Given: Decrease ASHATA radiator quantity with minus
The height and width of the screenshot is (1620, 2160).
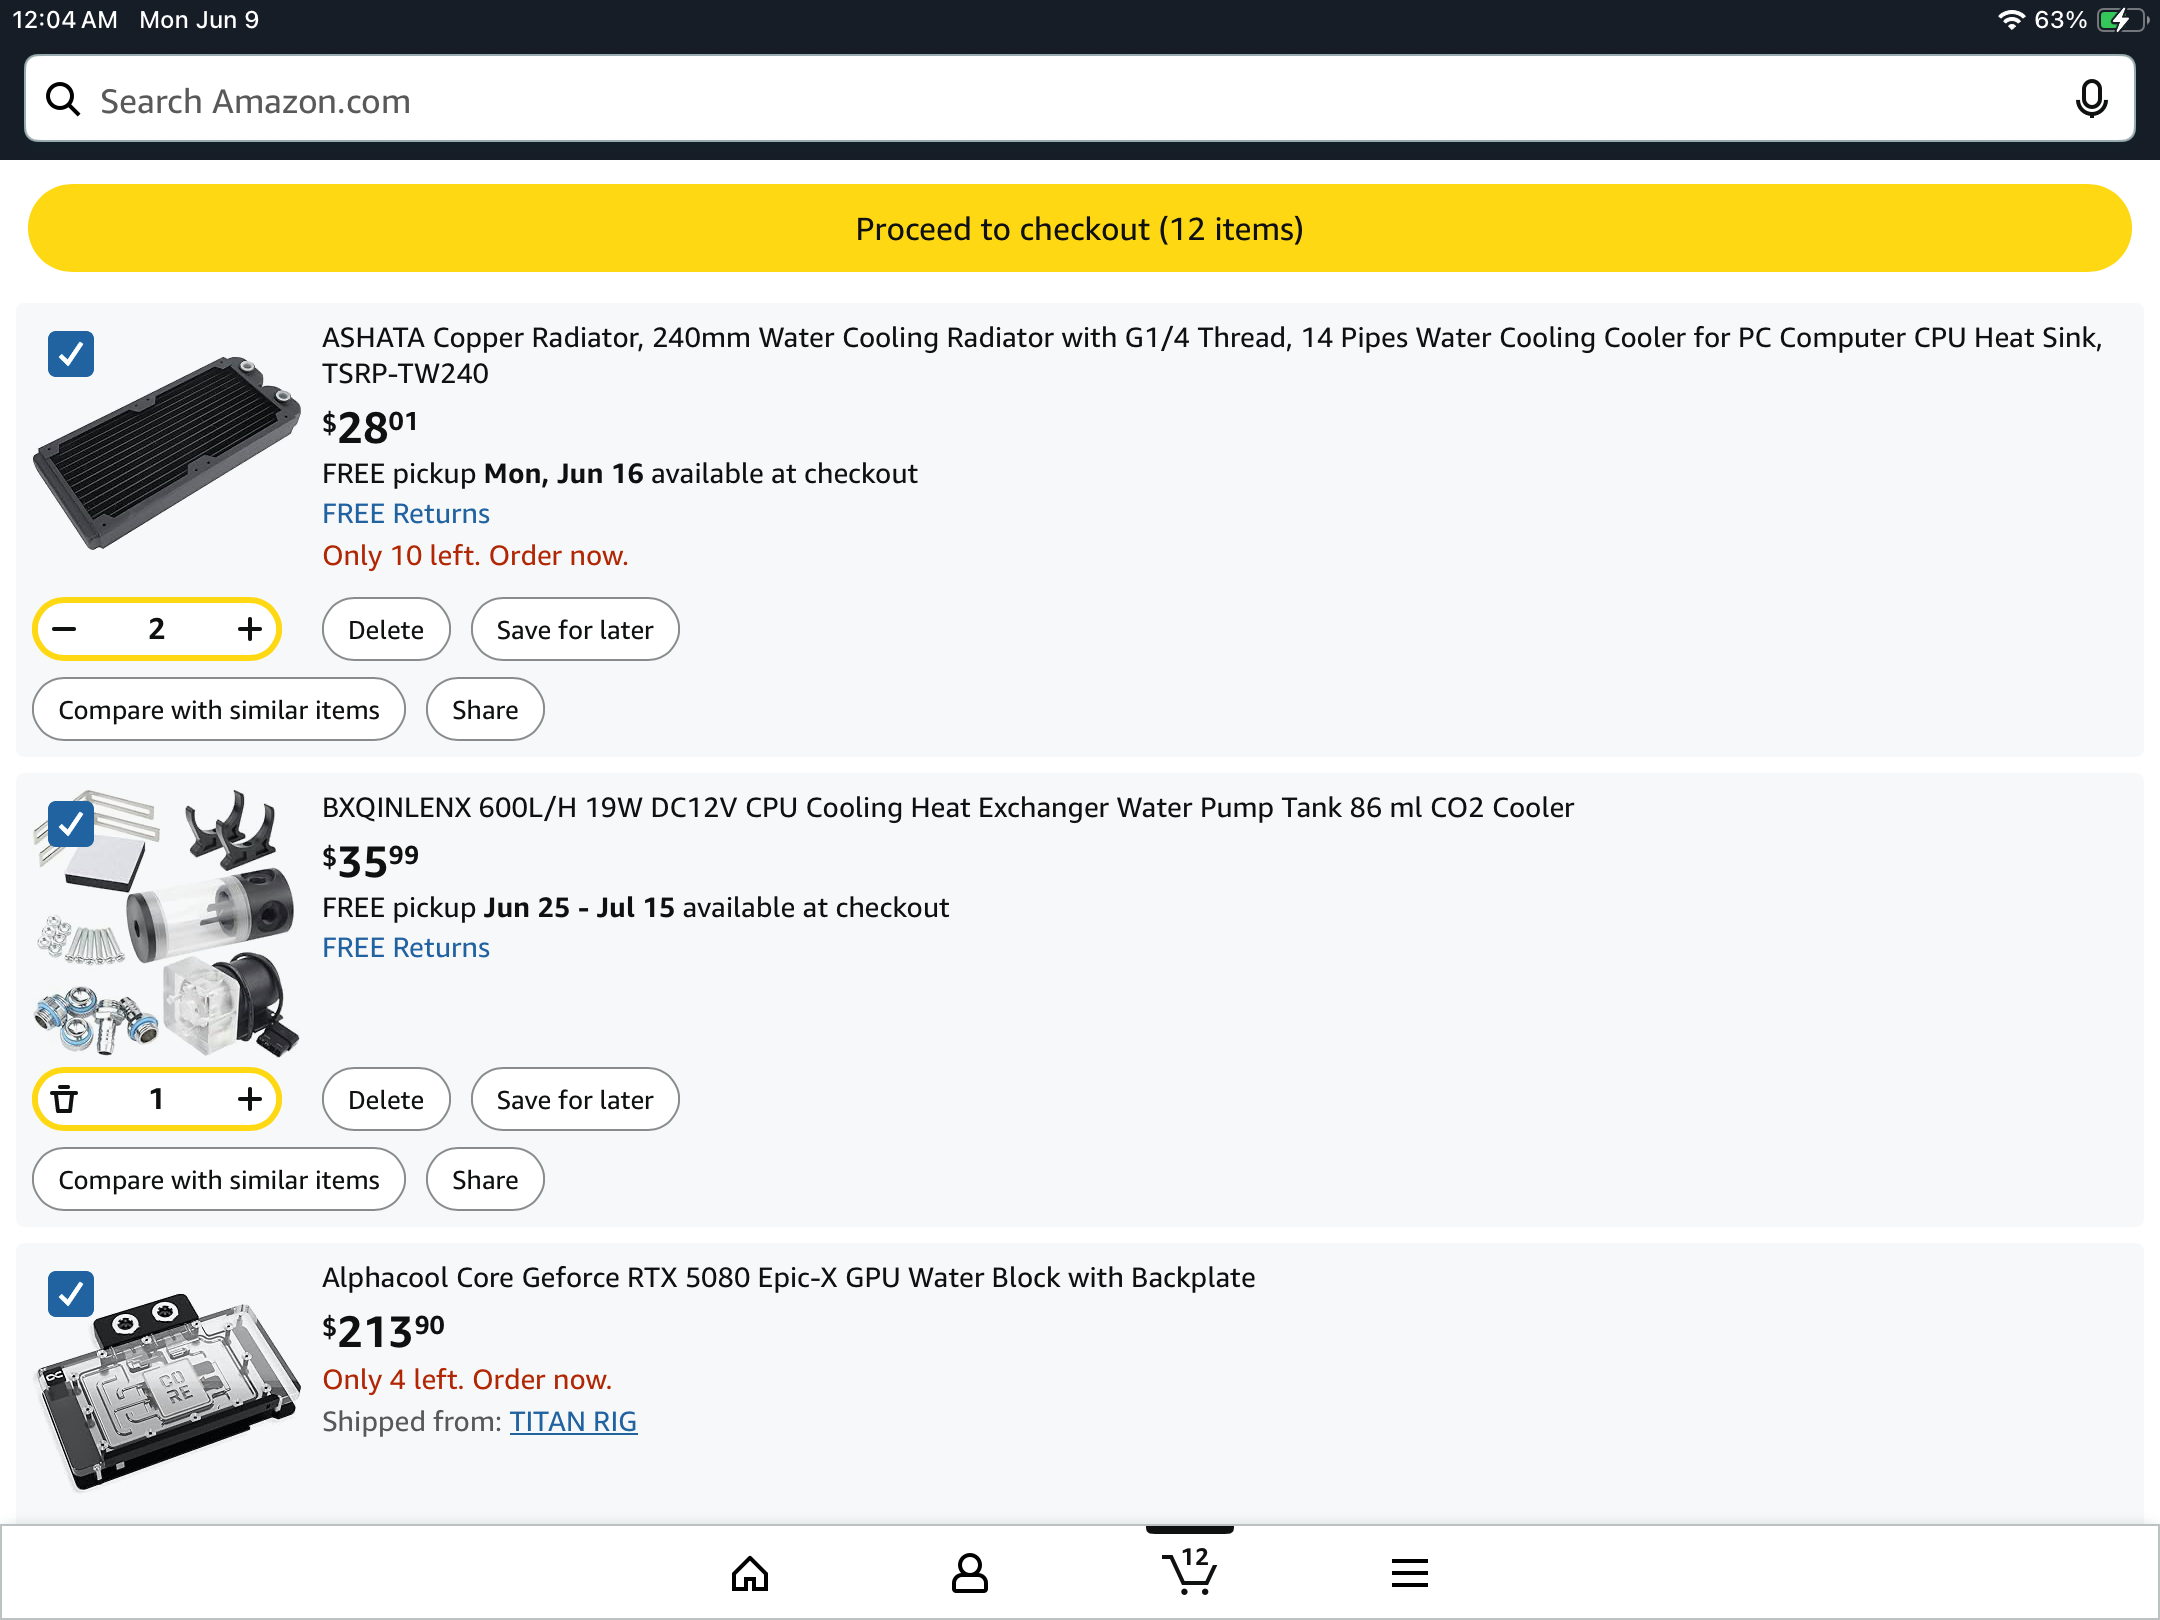Looking at the screenshot, I should 65,629.
